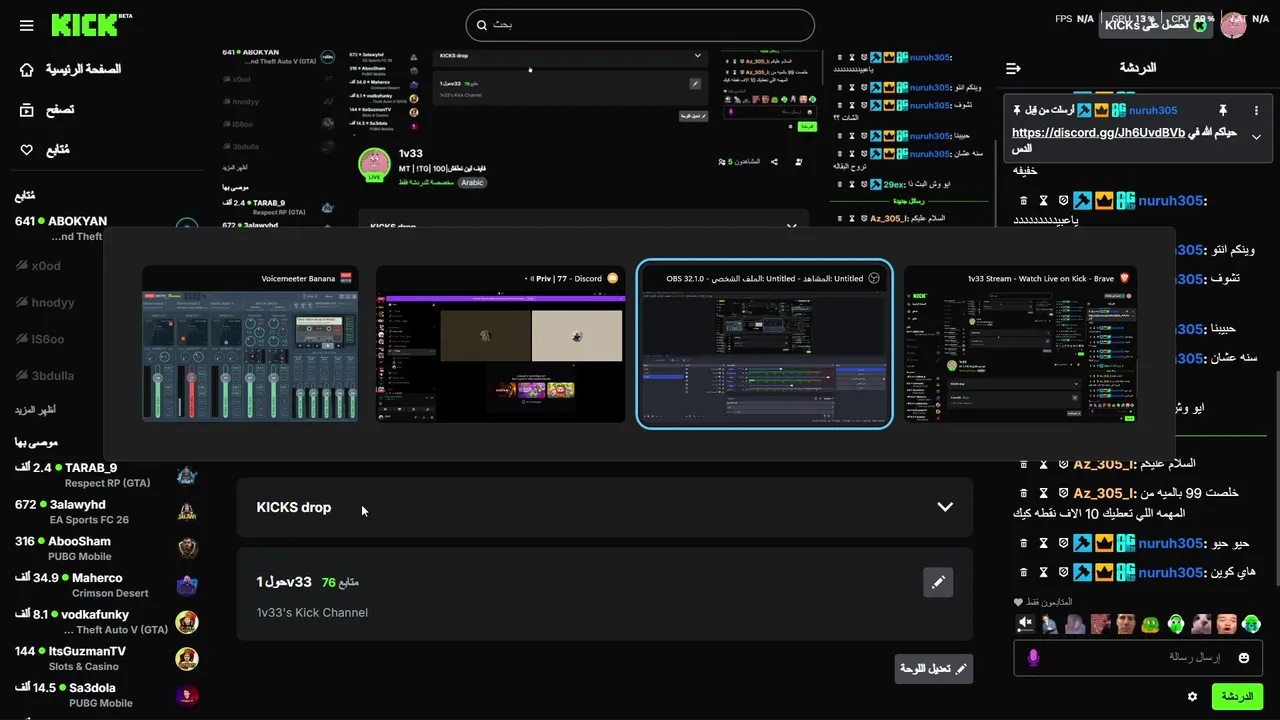The height and width of the screenshot is (720, 1280).
Task: Open the chat settings gear
Action: tap(1192, 697)
